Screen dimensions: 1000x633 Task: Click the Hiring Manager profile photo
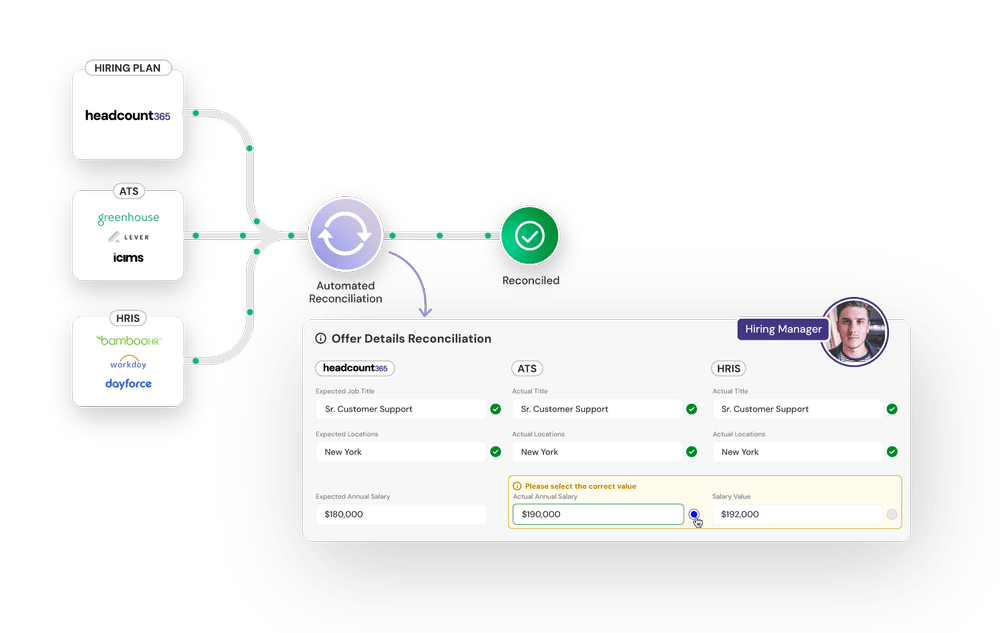854,332
